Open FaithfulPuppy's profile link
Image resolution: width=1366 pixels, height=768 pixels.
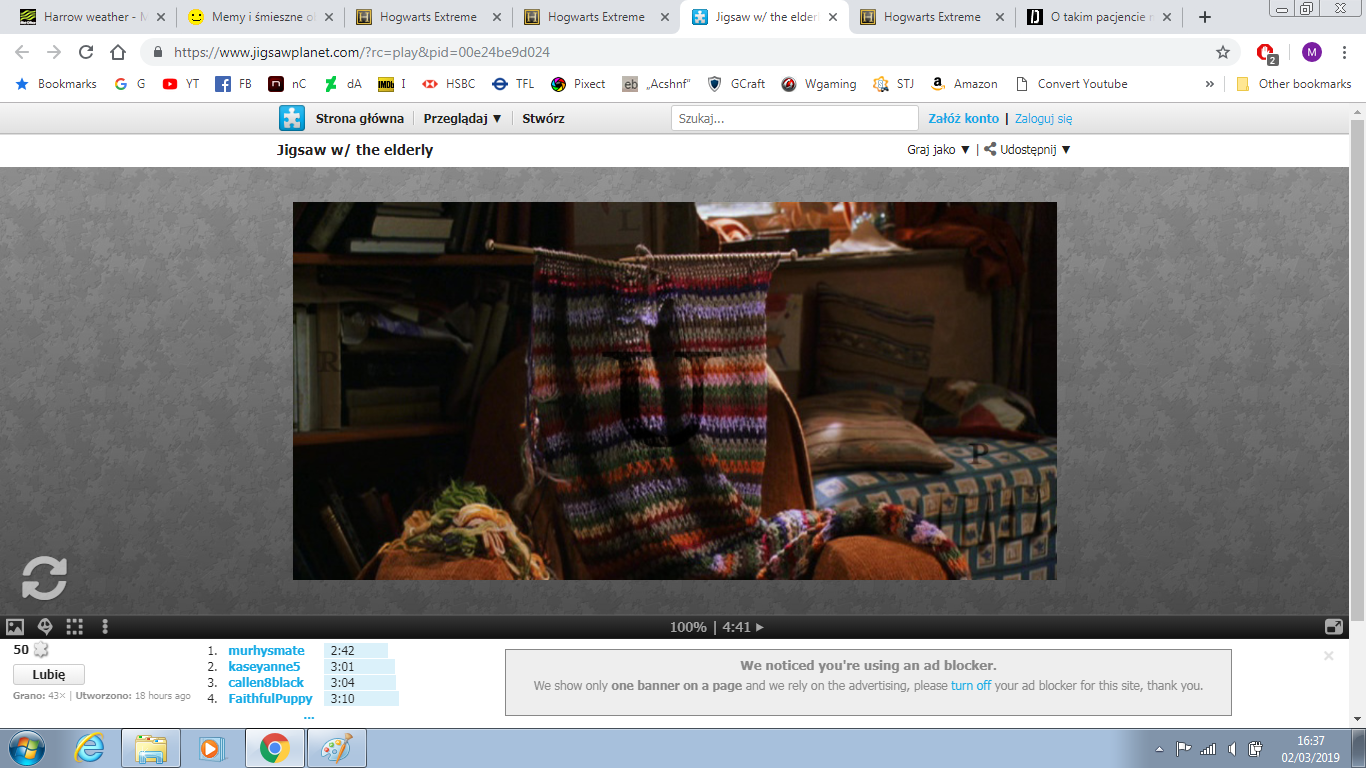click(270, 698)
